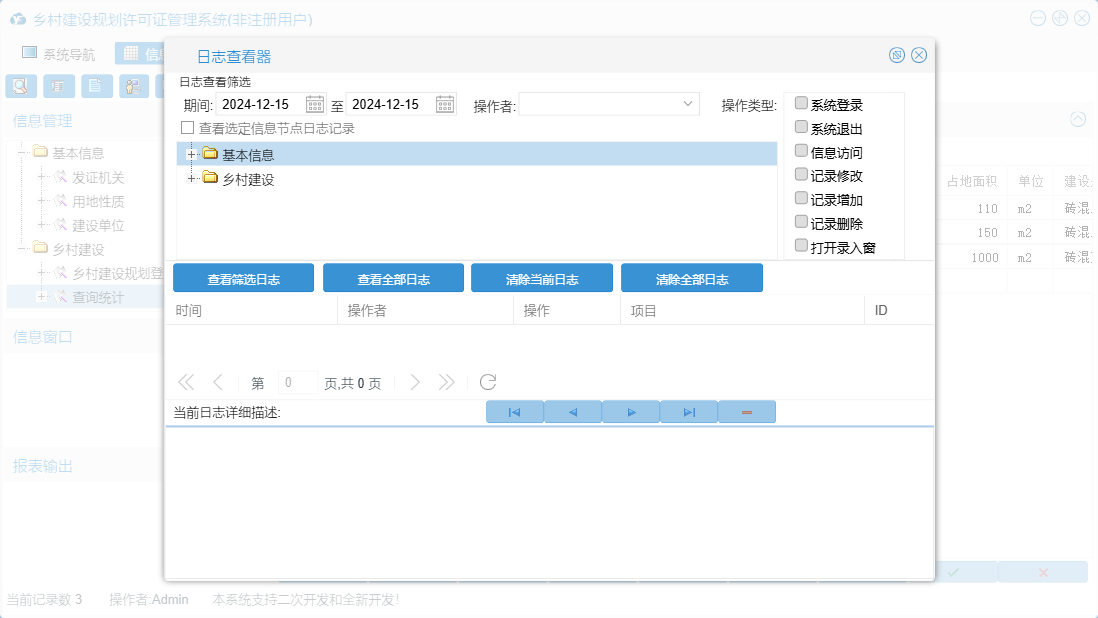Click the delete log record minus button
The image size is (1098, 618).
click(x=747, y=412)
